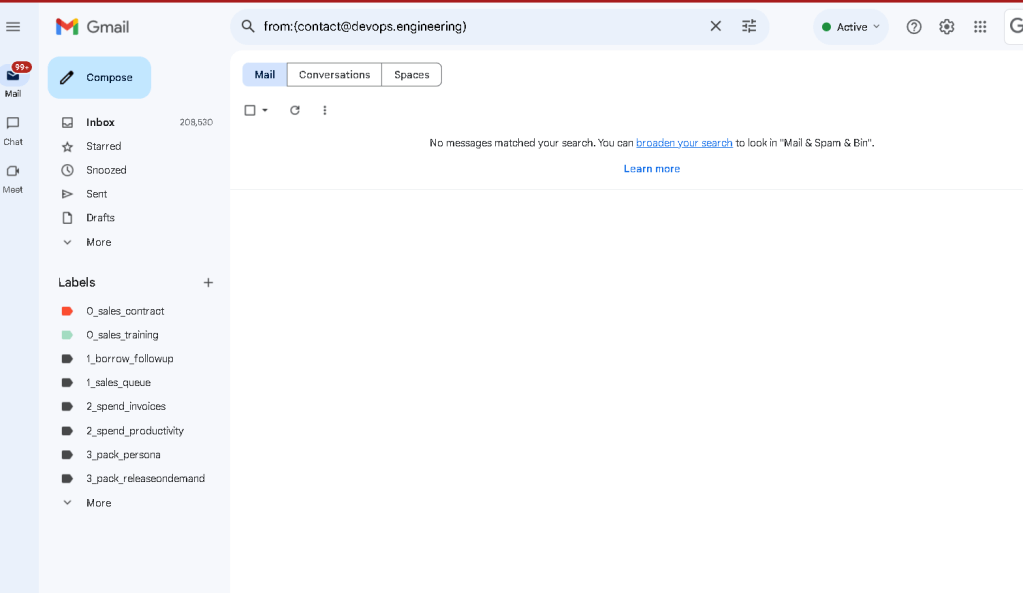Viewport: 1023px width, 593px height.
Task: Refresh the message list
Action: (295, 110)
